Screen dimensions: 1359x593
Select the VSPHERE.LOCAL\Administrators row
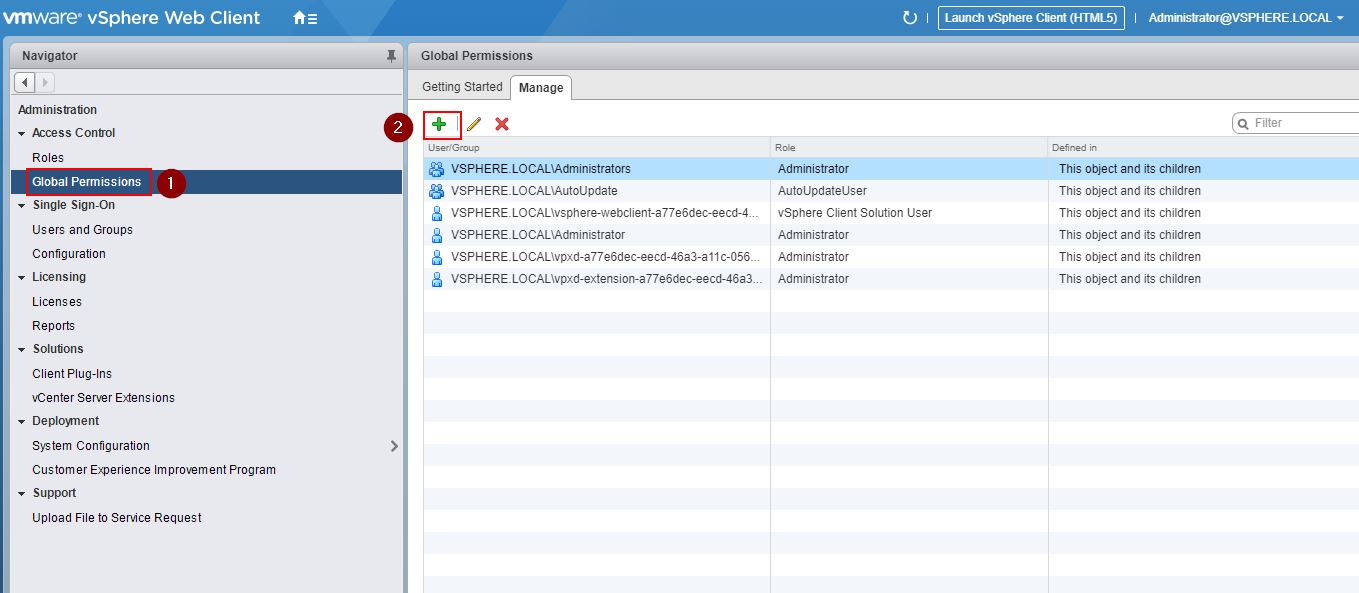coord(891,169)
